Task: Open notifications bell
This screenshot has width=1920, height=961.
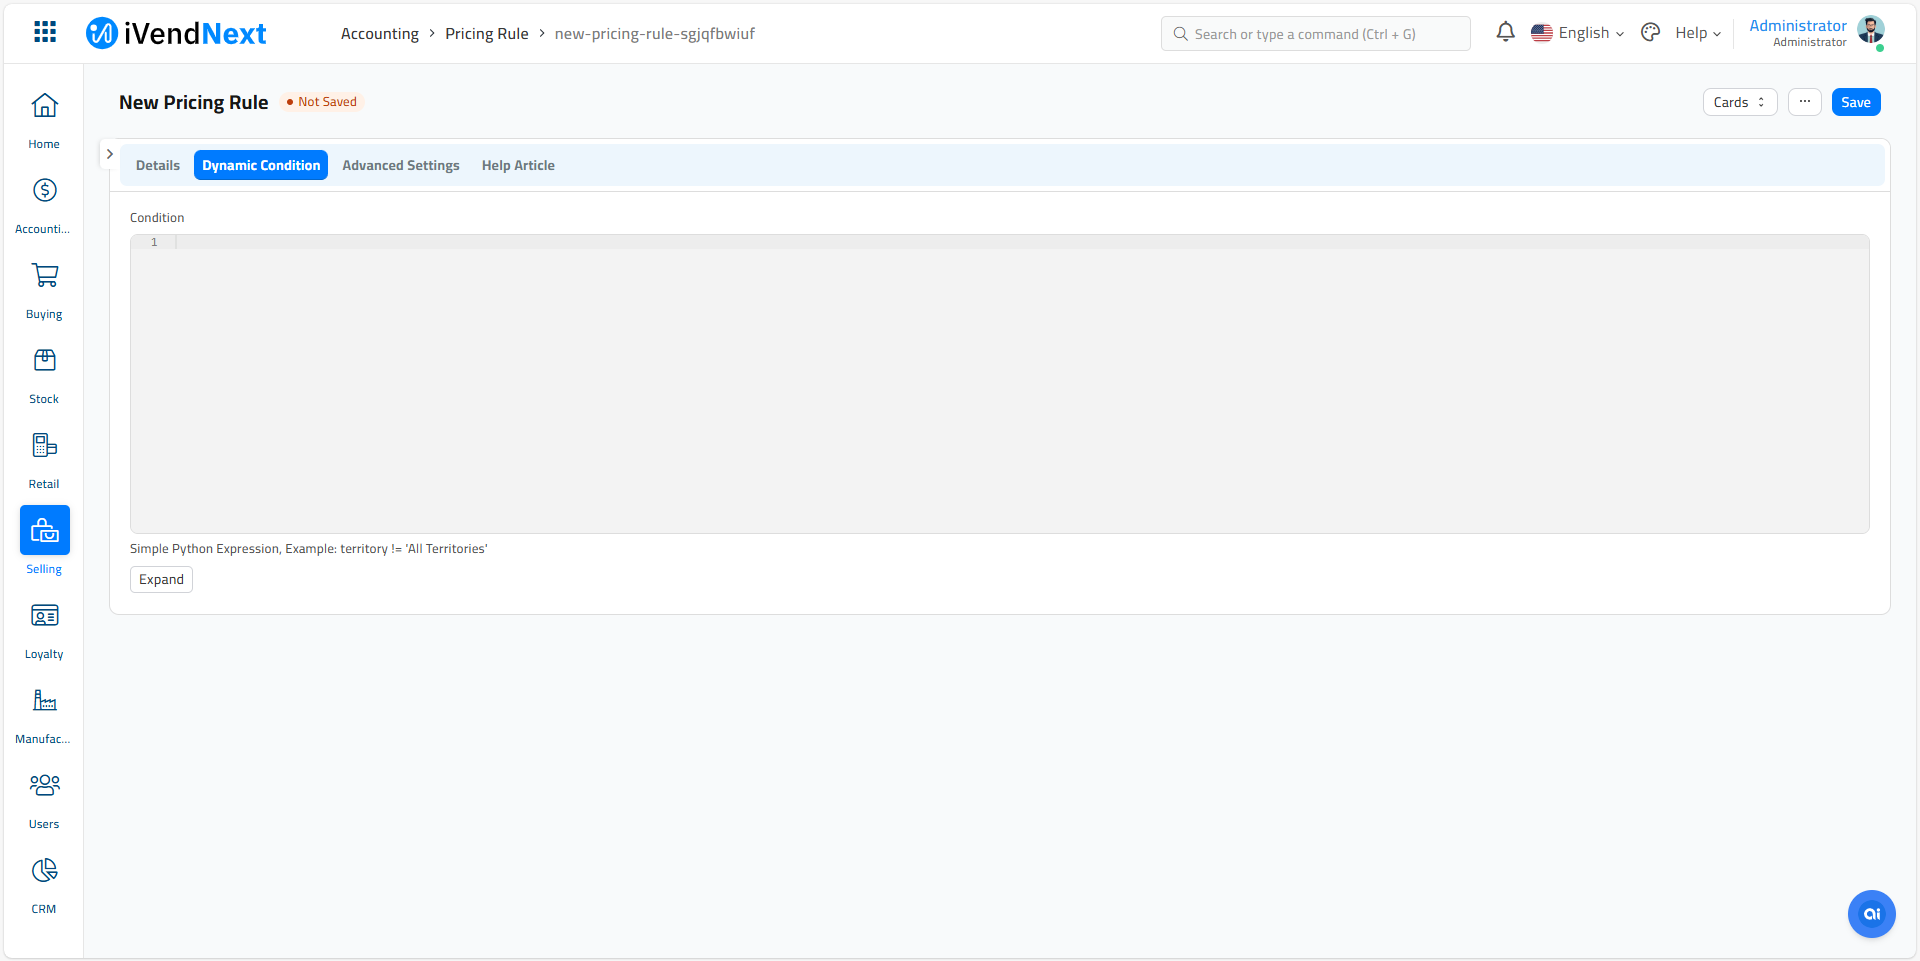Action: point(1505,33)
